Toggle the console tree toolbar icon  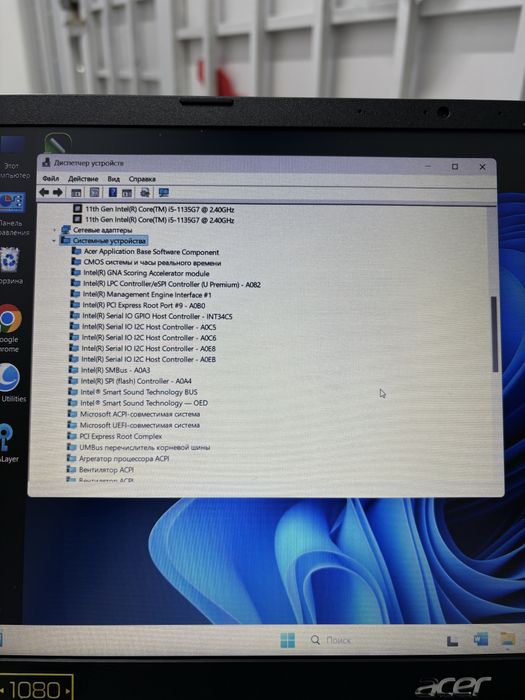(x=76, y=192)
